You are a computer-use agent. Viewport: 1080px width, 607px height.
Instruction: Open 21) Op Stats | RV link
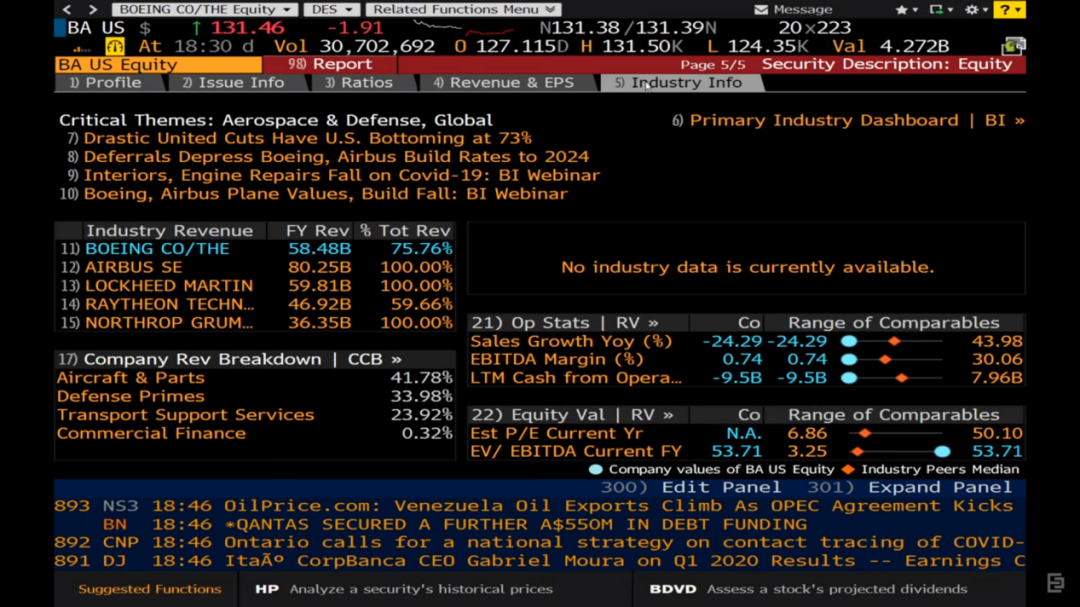coord(565,323)
